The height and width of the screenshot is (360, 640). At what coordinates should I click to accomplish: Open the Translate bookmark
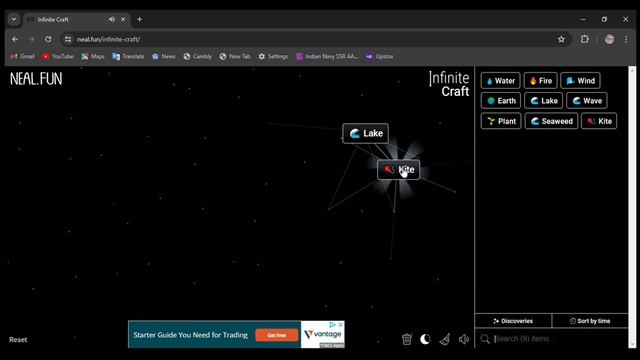pyautogui.click(x=128, y=56)
